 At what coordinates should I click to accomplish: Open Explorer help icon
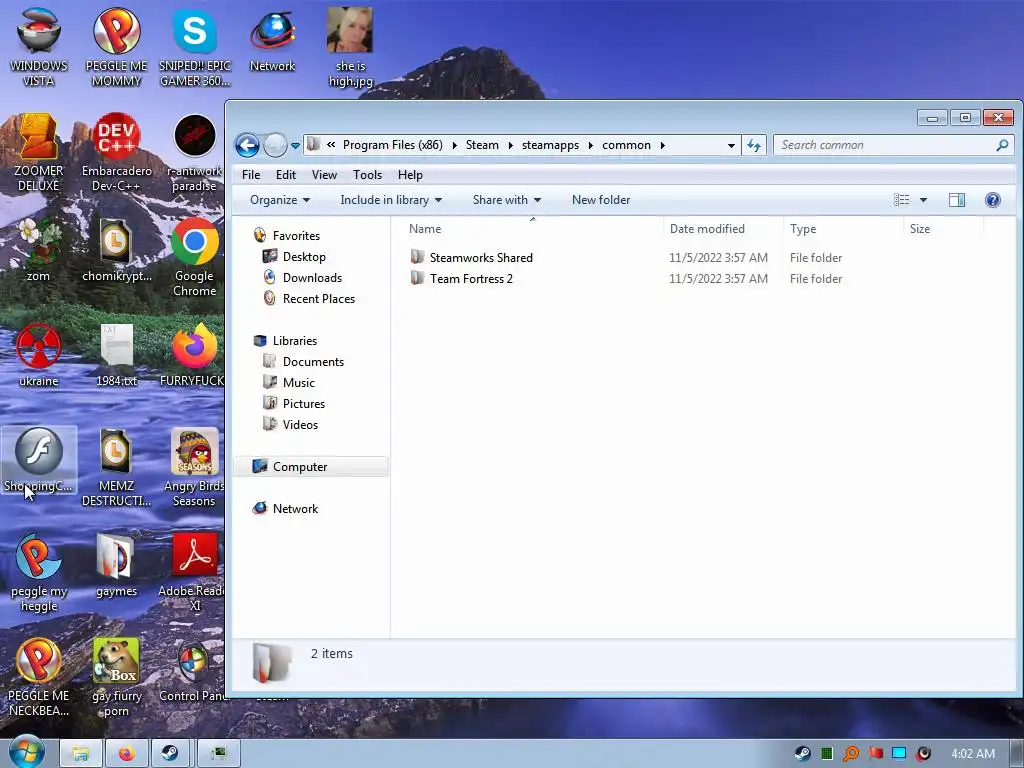click(993, 200)
